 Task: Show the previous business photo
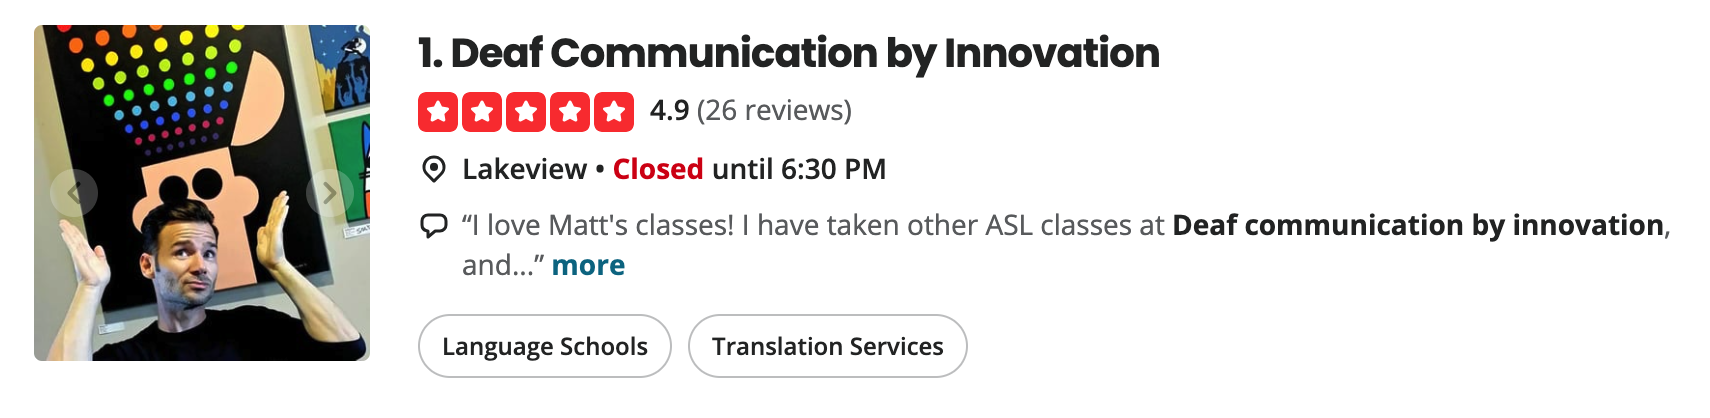coord(75,193)
